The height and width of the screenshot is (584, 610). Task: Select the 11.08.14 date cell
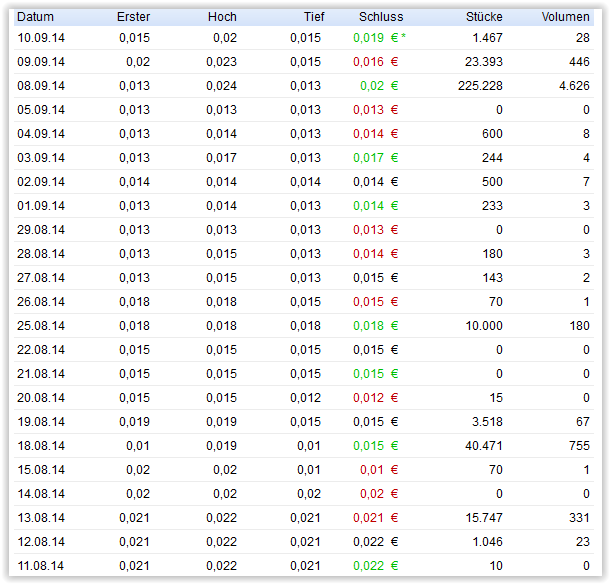(x=41, y=566)
